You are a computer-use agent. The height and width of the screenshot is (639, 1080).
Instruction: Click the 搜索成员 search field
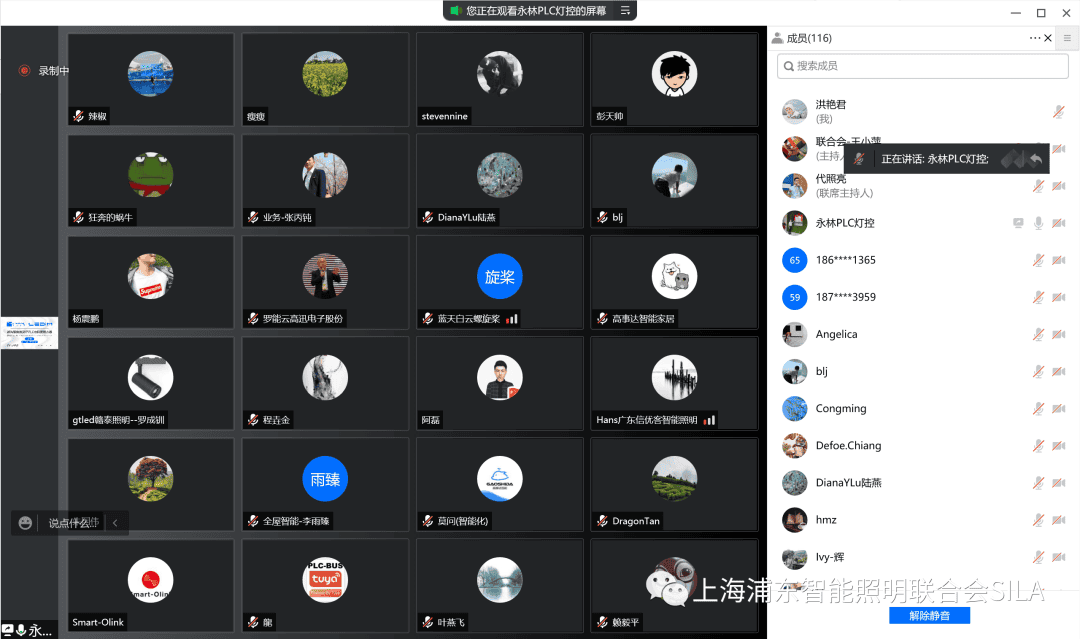[922, 66]
